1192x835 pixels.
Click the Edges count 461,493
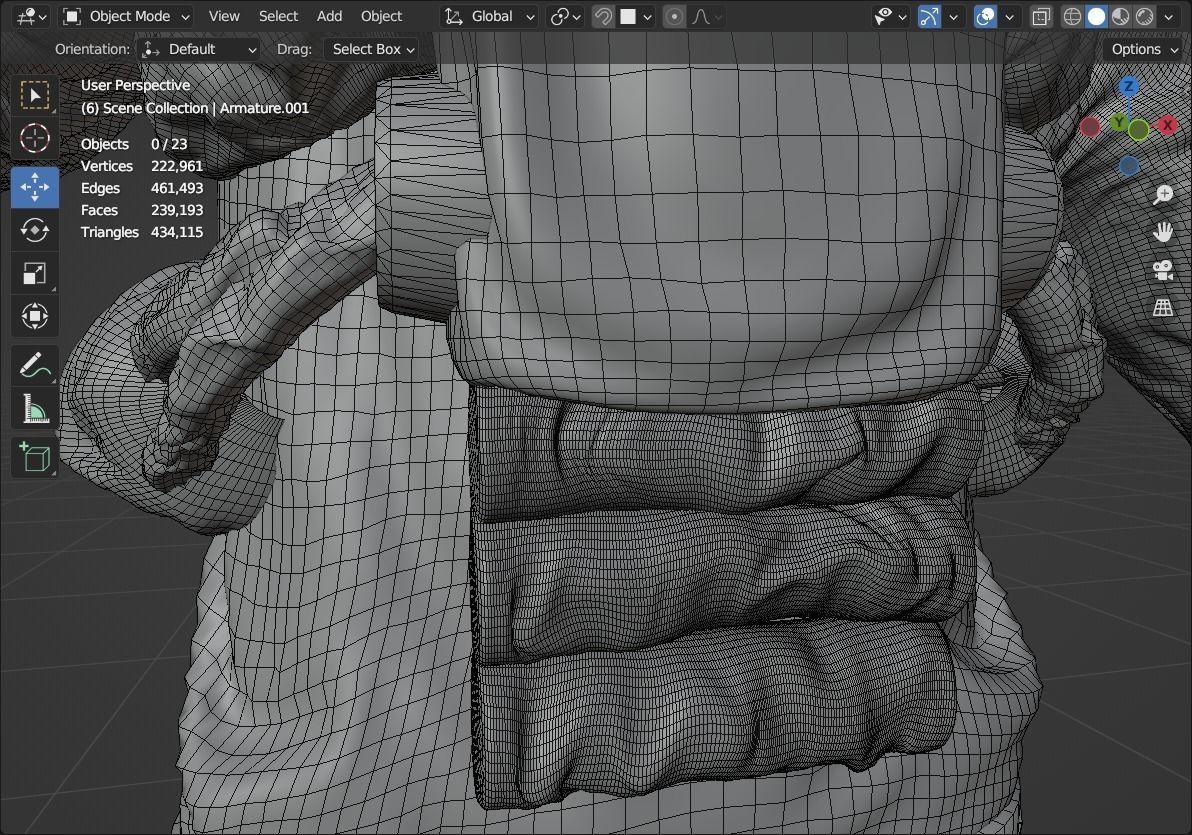click(x=176, y=188)
